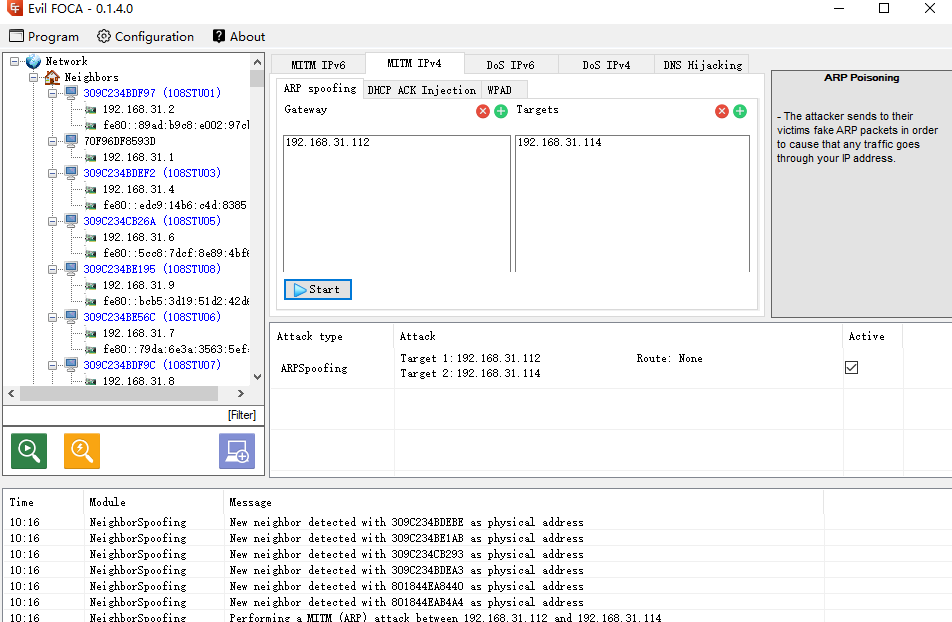Click computer icon of 309C234CB26A (108STU05)
Viewport: 952px width, 622px height.
(72, 221)
